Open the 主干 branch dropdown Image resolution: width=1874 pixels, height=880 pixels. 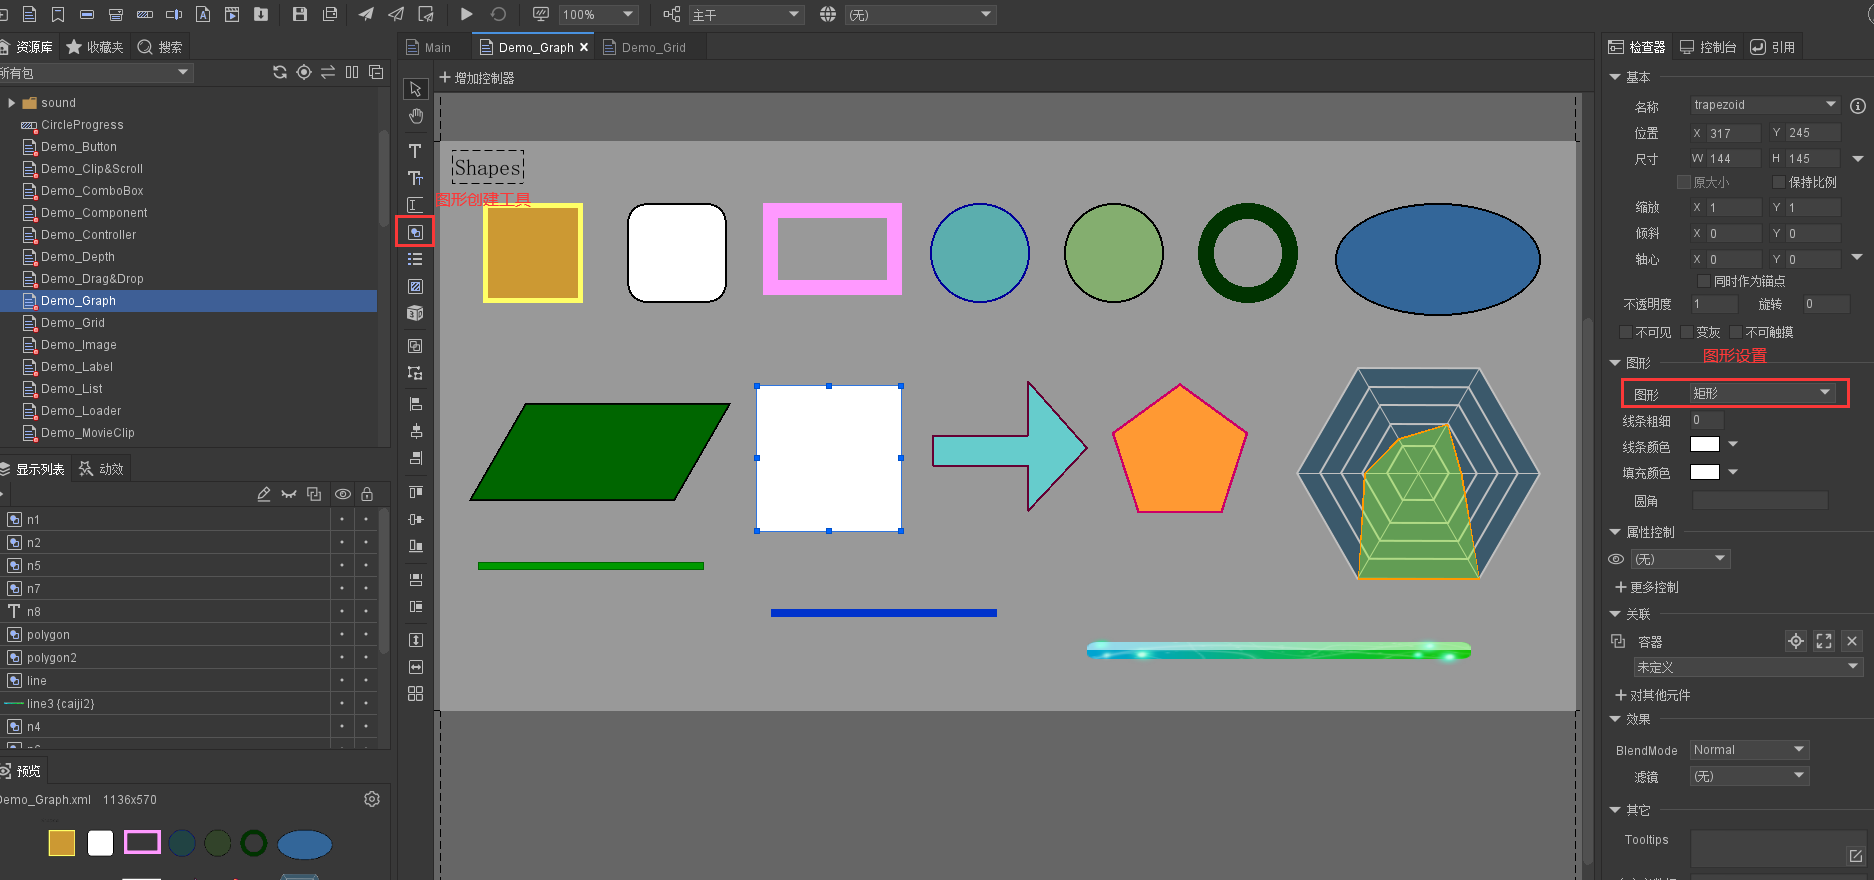[746, 14]
